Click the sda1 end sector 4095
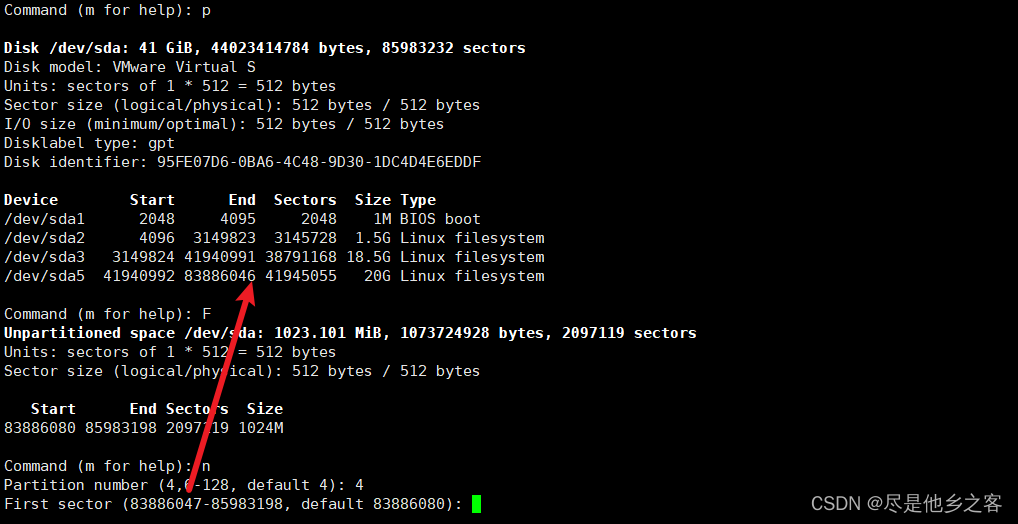The height and width of the screenshot is (524, 1018). coord(238,219)
